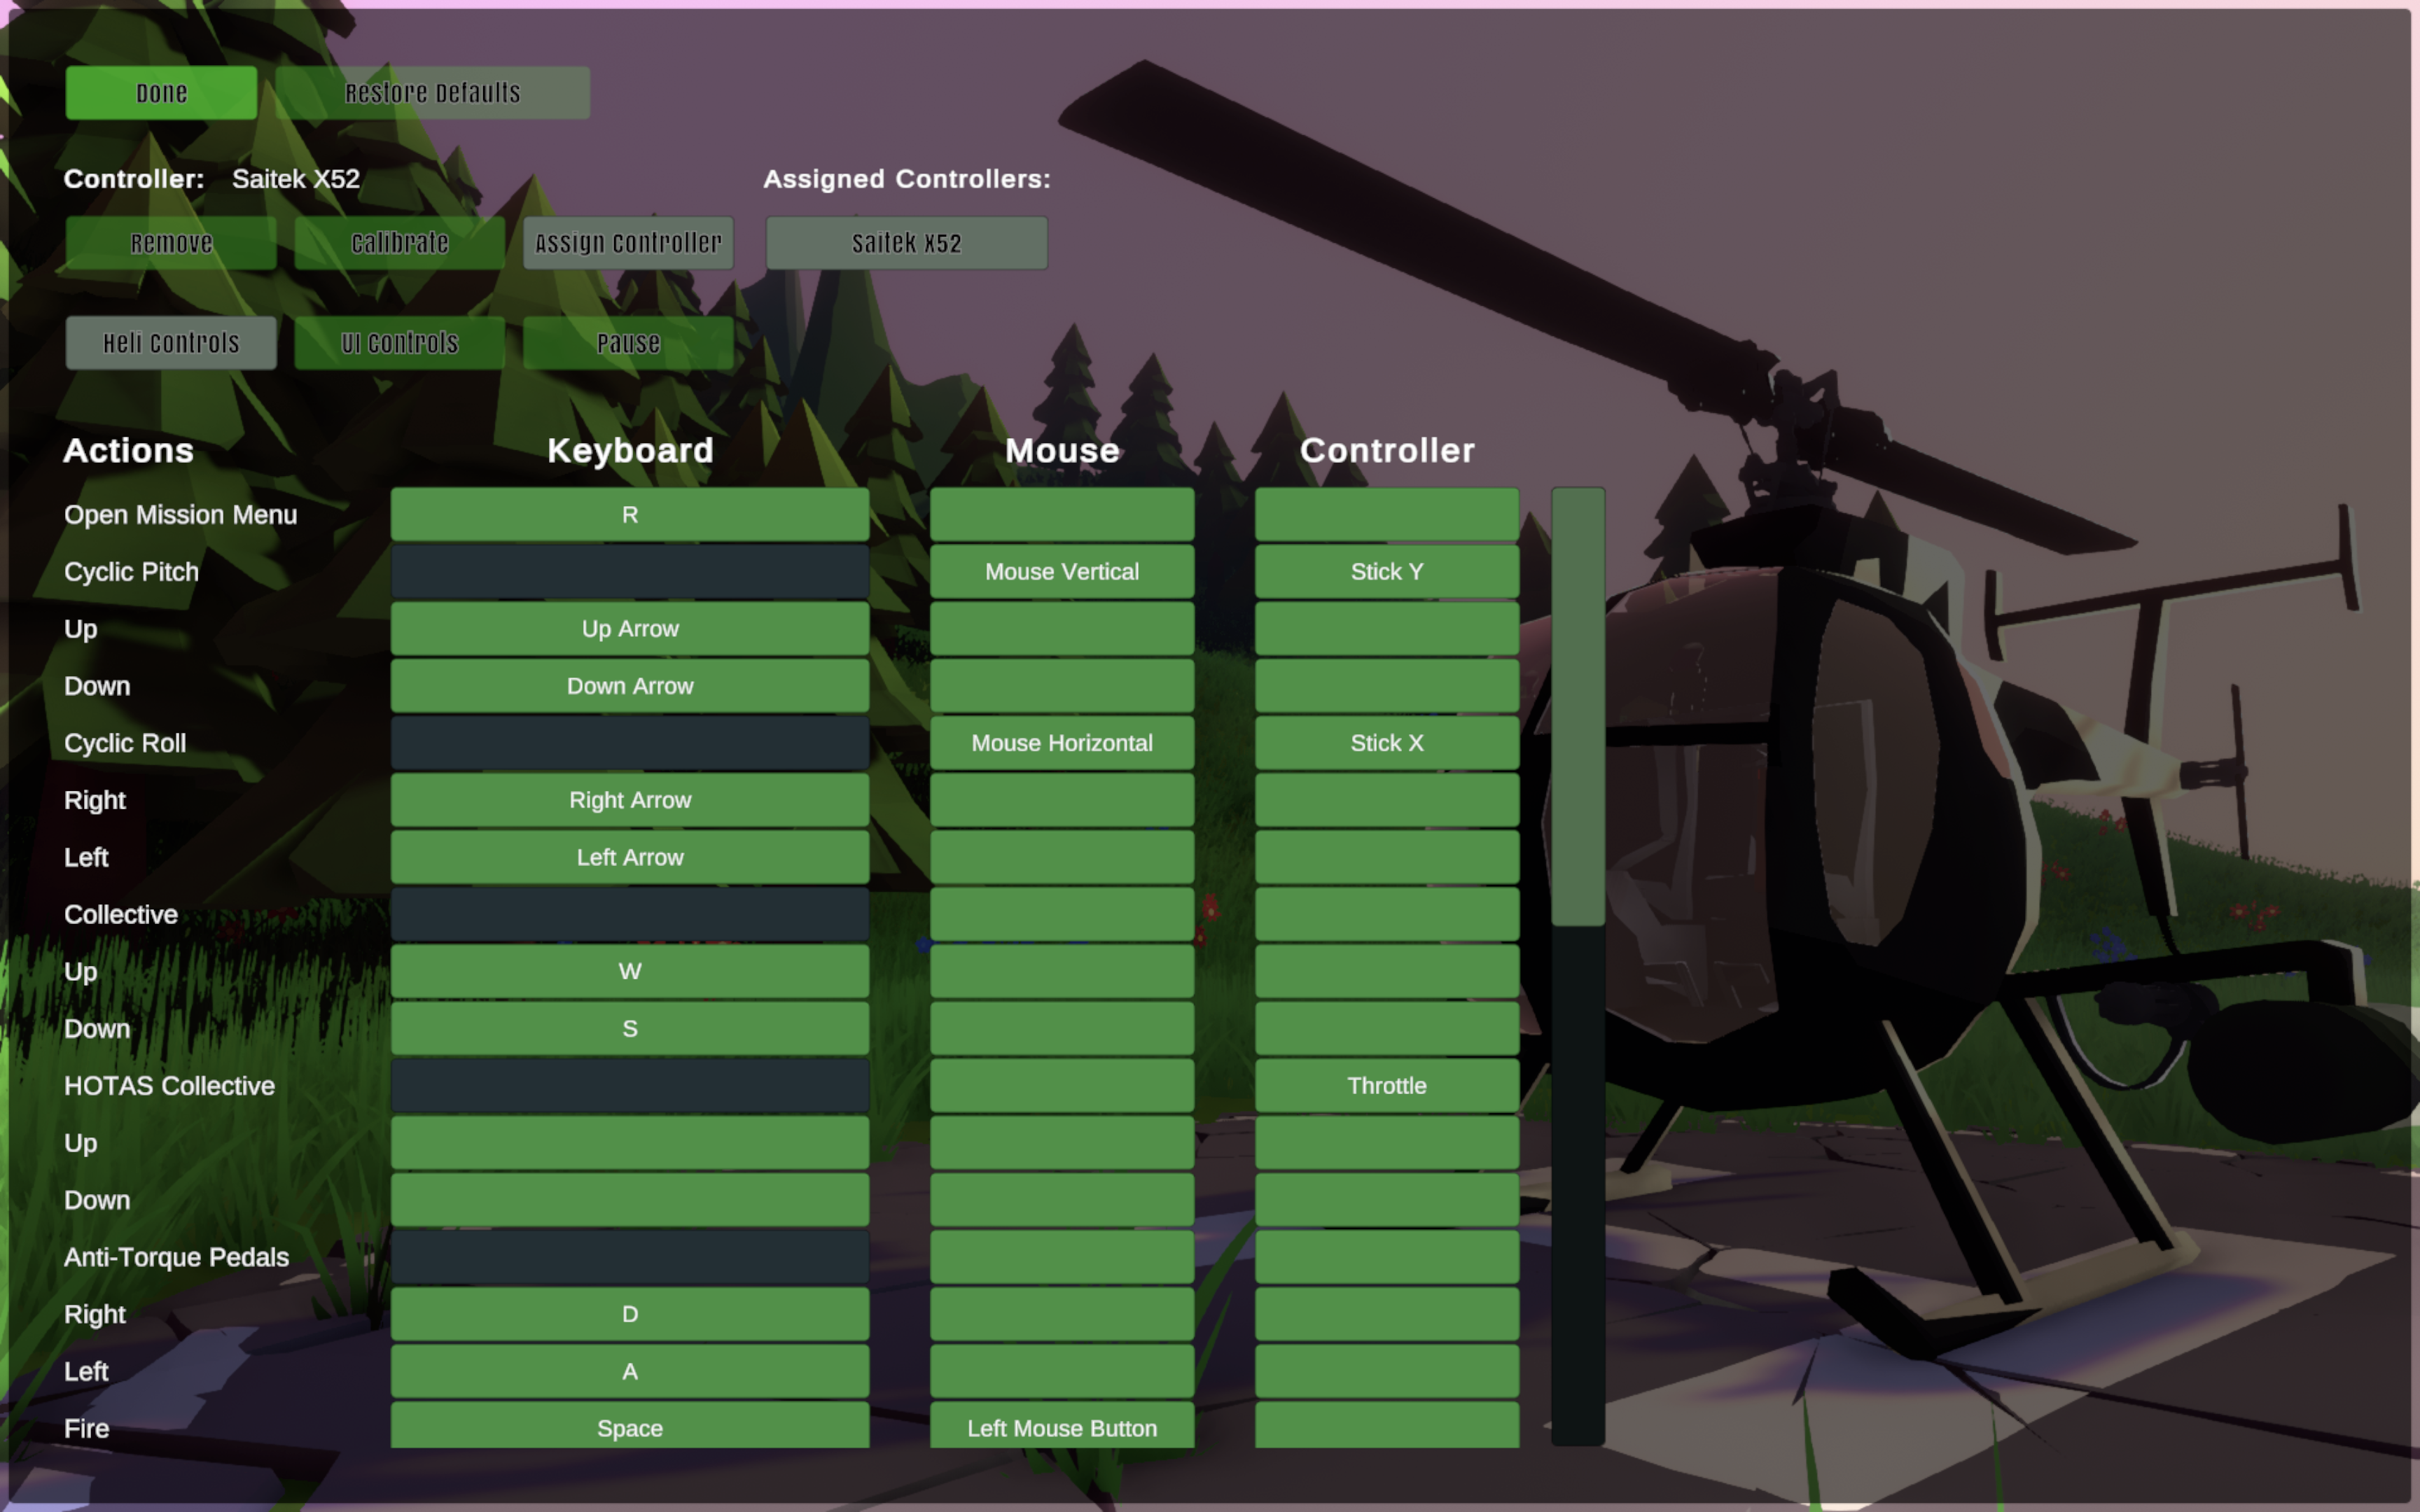2420x1512 pixels.
Task: Switch to UI Controls tab
Action: pyautogui.click(x=399, y=343)
